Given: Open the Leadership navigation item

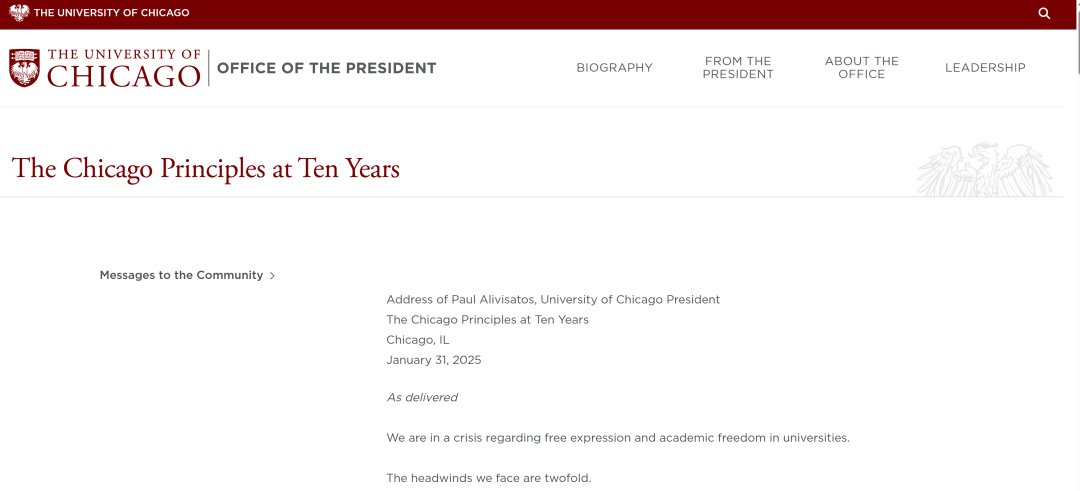Looking at the screenshot, I should (985, 68).
